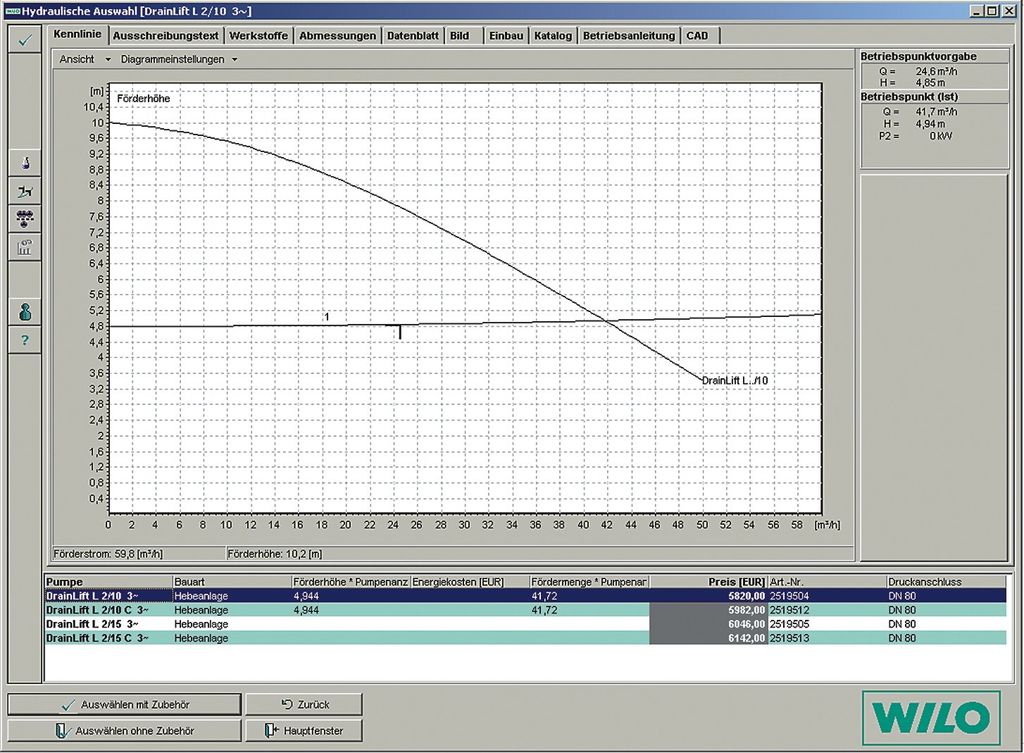Click the Hauptfenster button

click(x=304, y=731)
